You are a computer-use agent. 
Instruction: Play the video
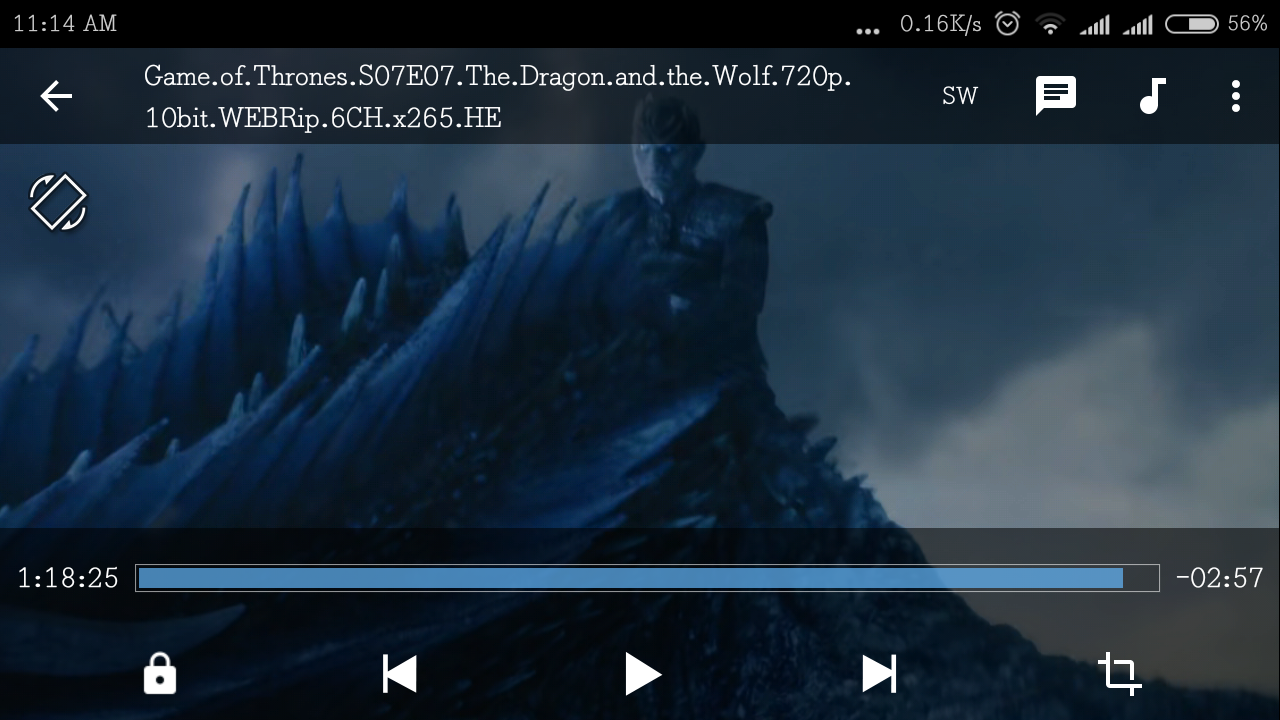(x=642, y=674)
